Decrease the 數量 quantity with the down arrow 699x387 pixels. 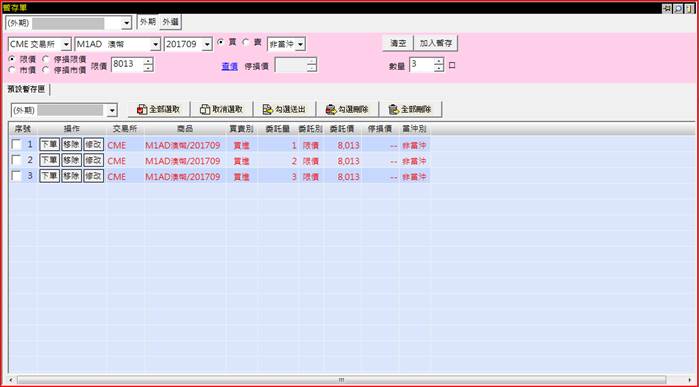pos(439,68)
